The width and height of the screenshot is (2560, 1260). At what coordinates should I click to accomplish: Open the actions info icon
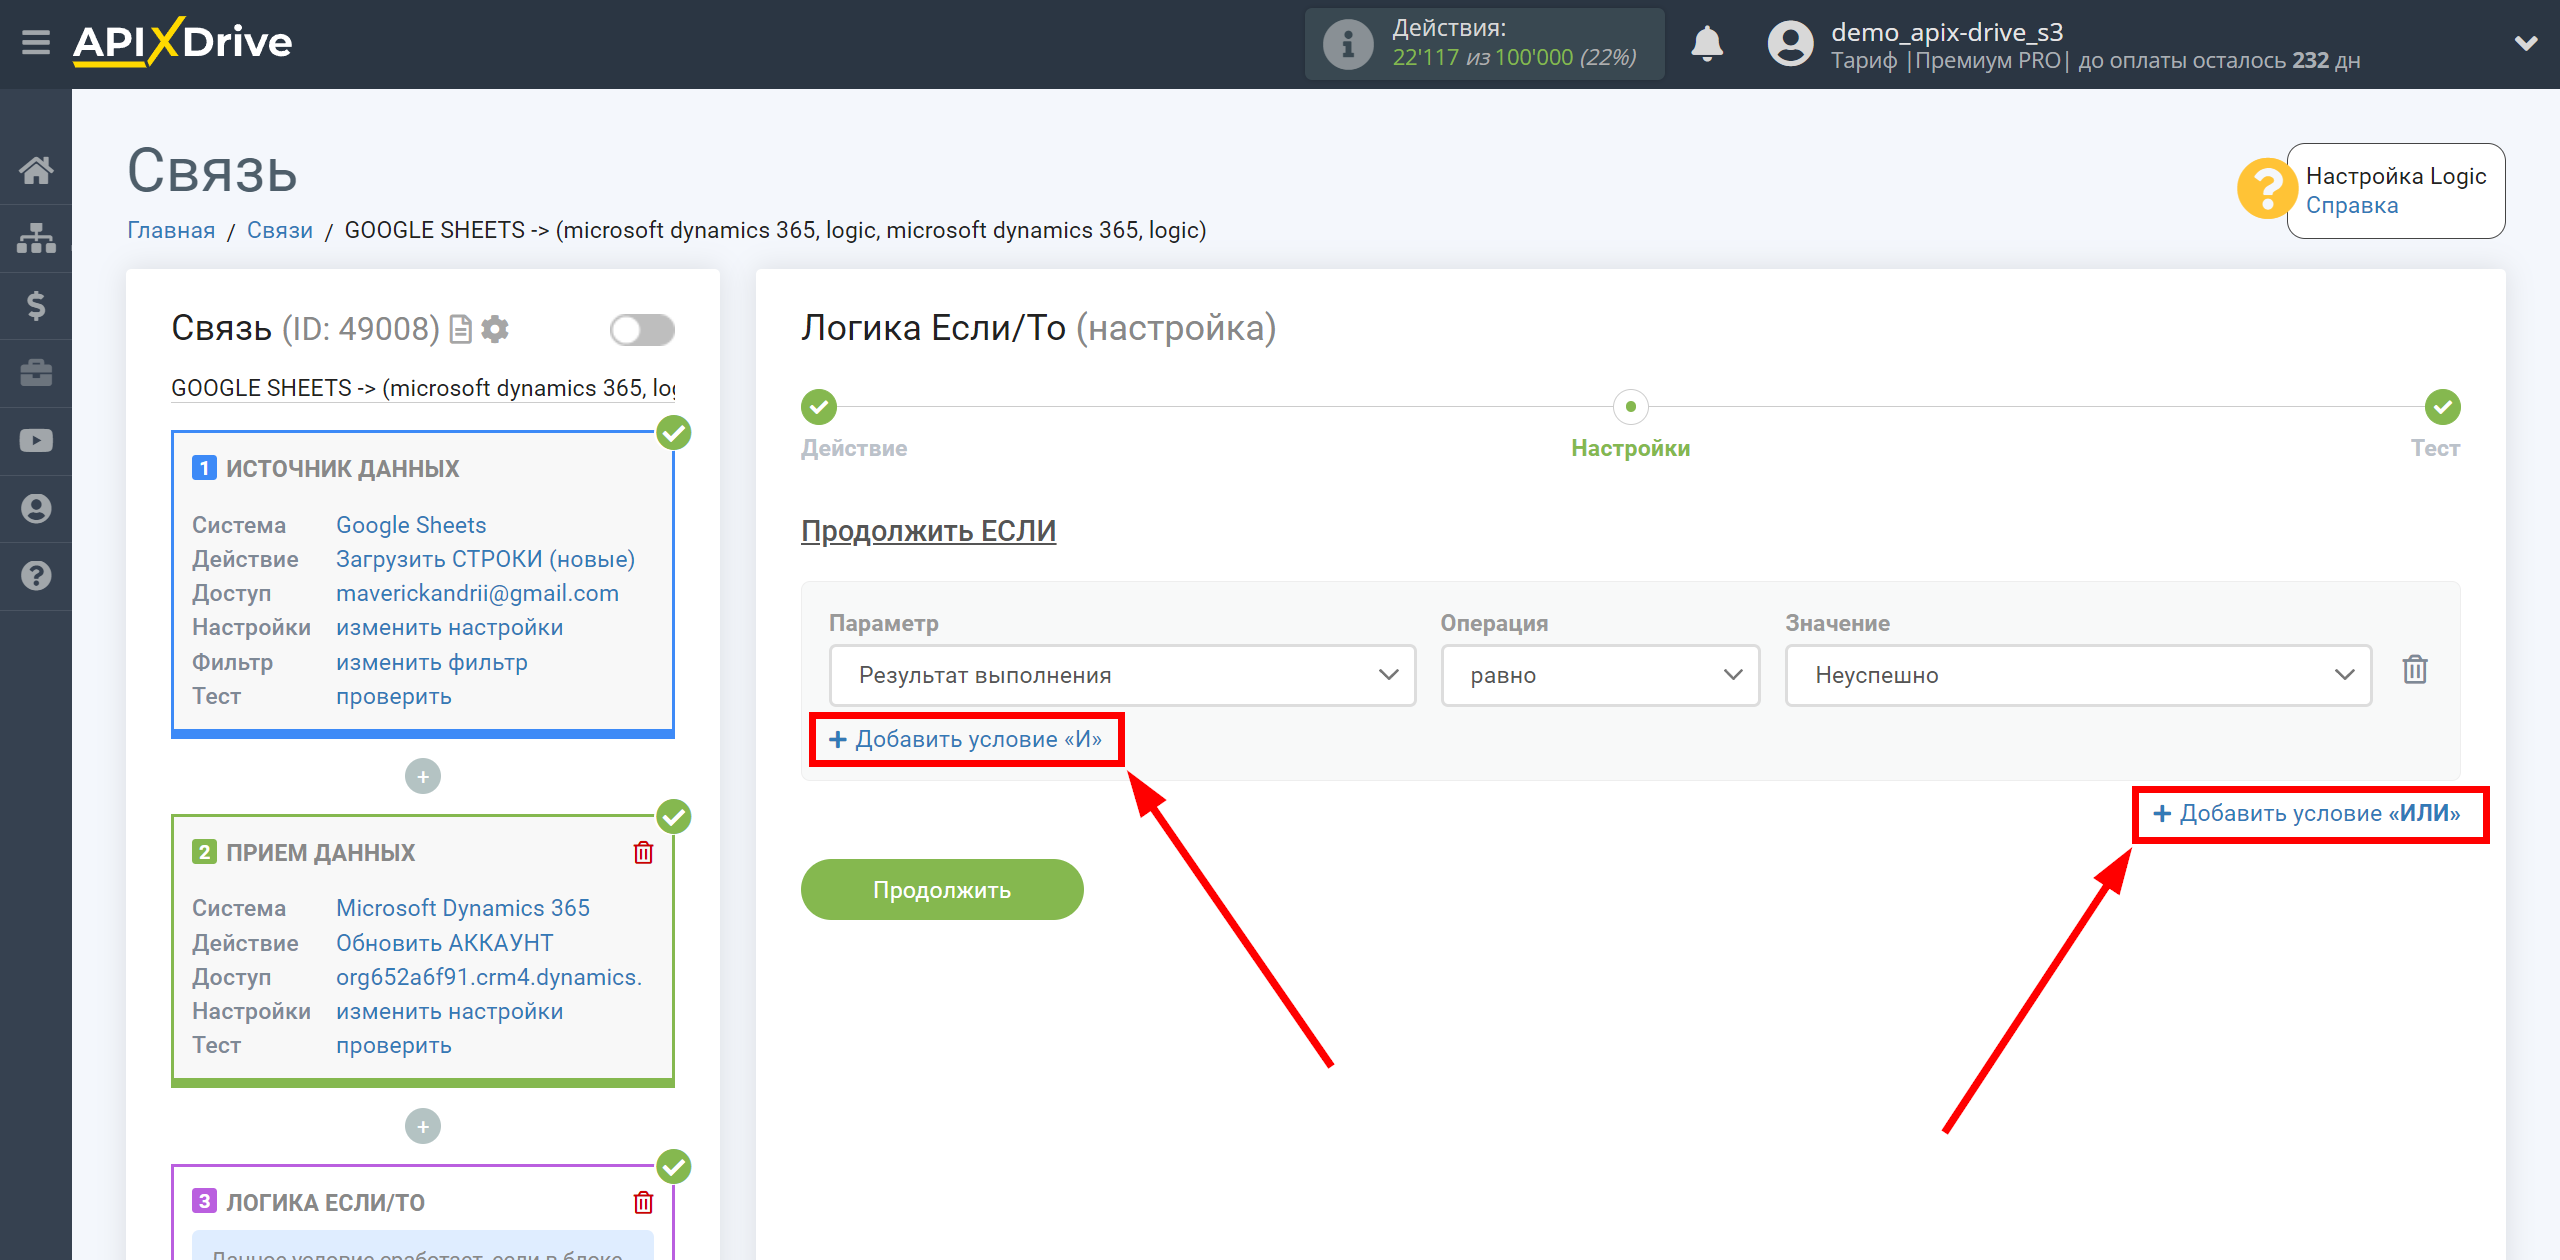1347,44
